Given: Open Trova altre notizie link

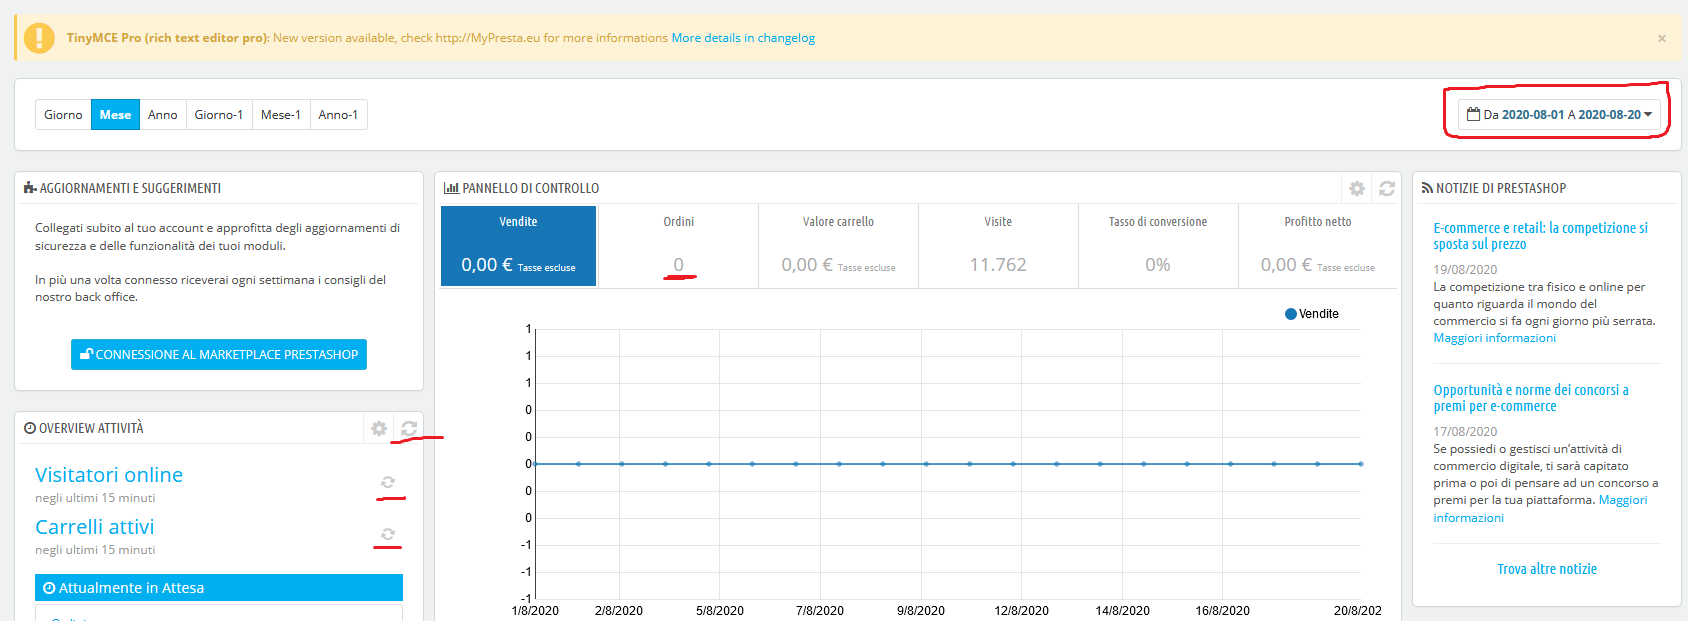Looking at the screenshot, I should coord(1546,569).
